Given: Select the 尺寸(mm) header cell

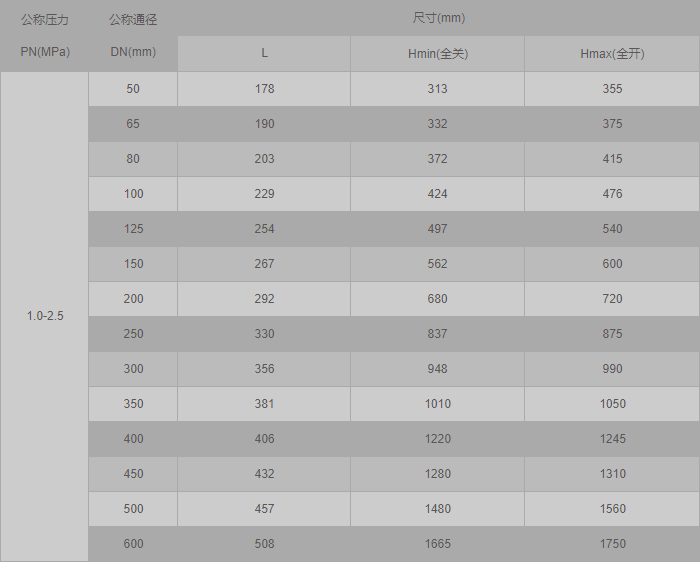Looking at the screenshot, I should tap(438, 18).
